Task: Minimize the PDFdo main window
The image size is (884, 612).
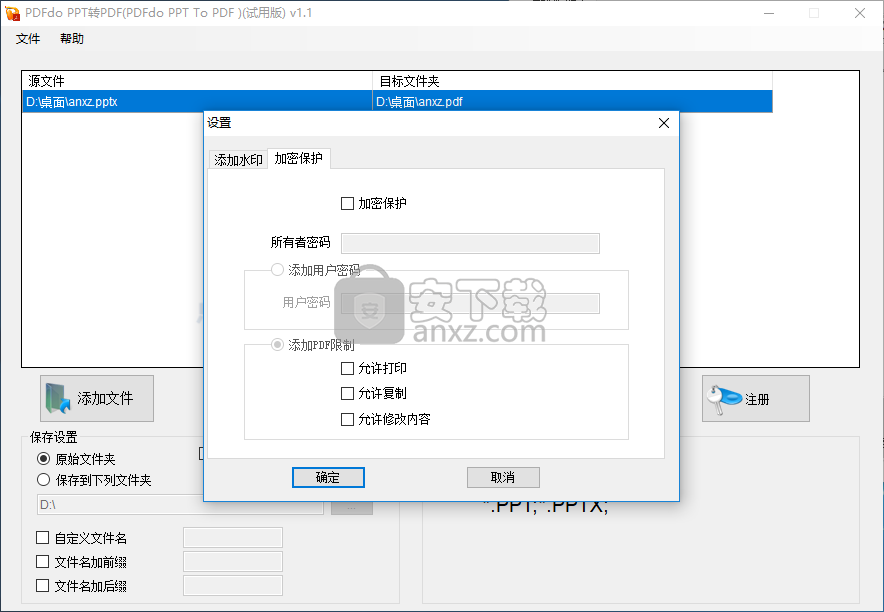Action: (769, 13)
